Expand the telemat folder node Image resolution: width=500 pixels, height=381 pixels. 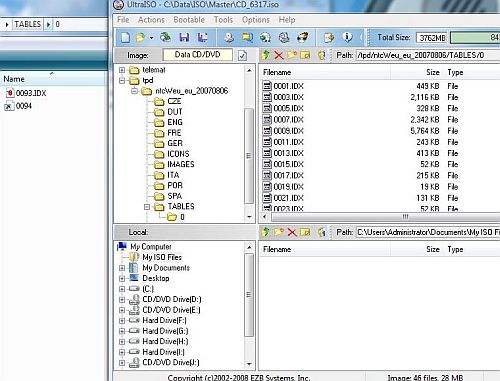click(122, 70)
